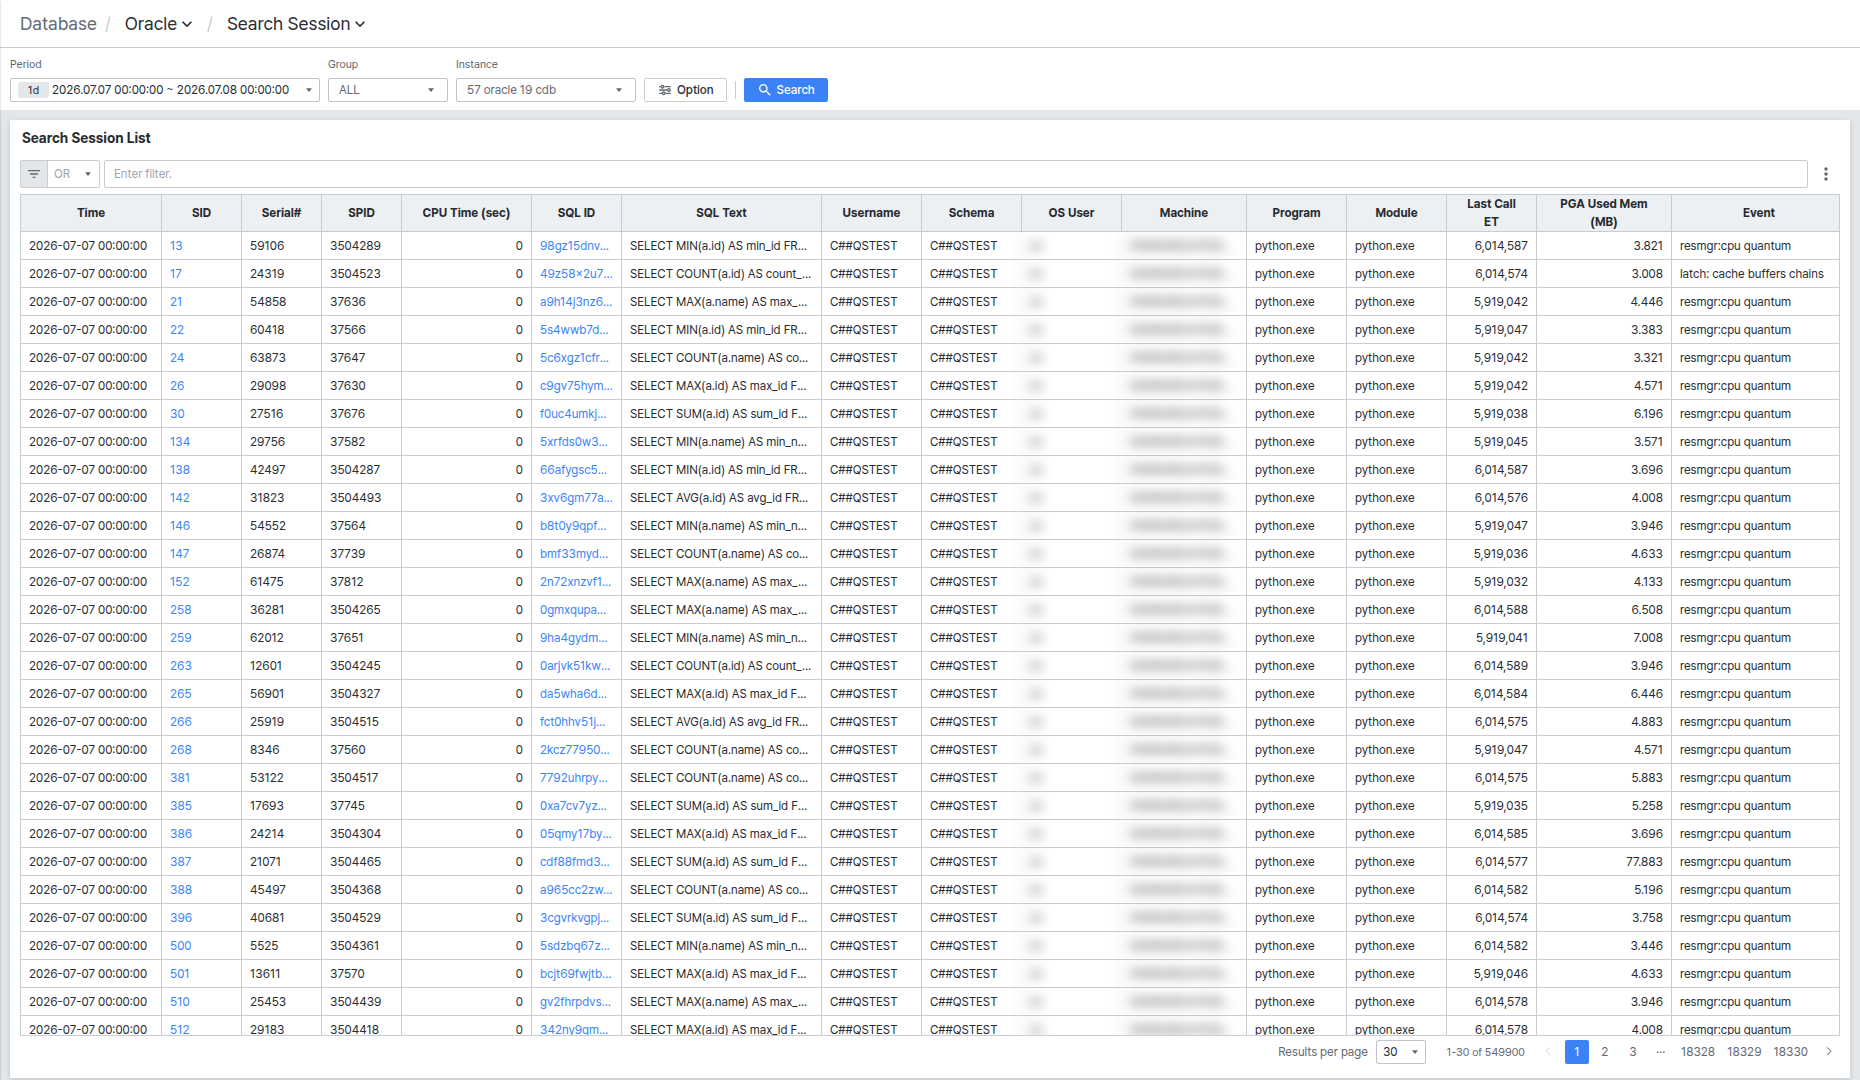Jump to last page 18330
The height and width of the screenshot is (1080, 1860).
(1790, 1052)
